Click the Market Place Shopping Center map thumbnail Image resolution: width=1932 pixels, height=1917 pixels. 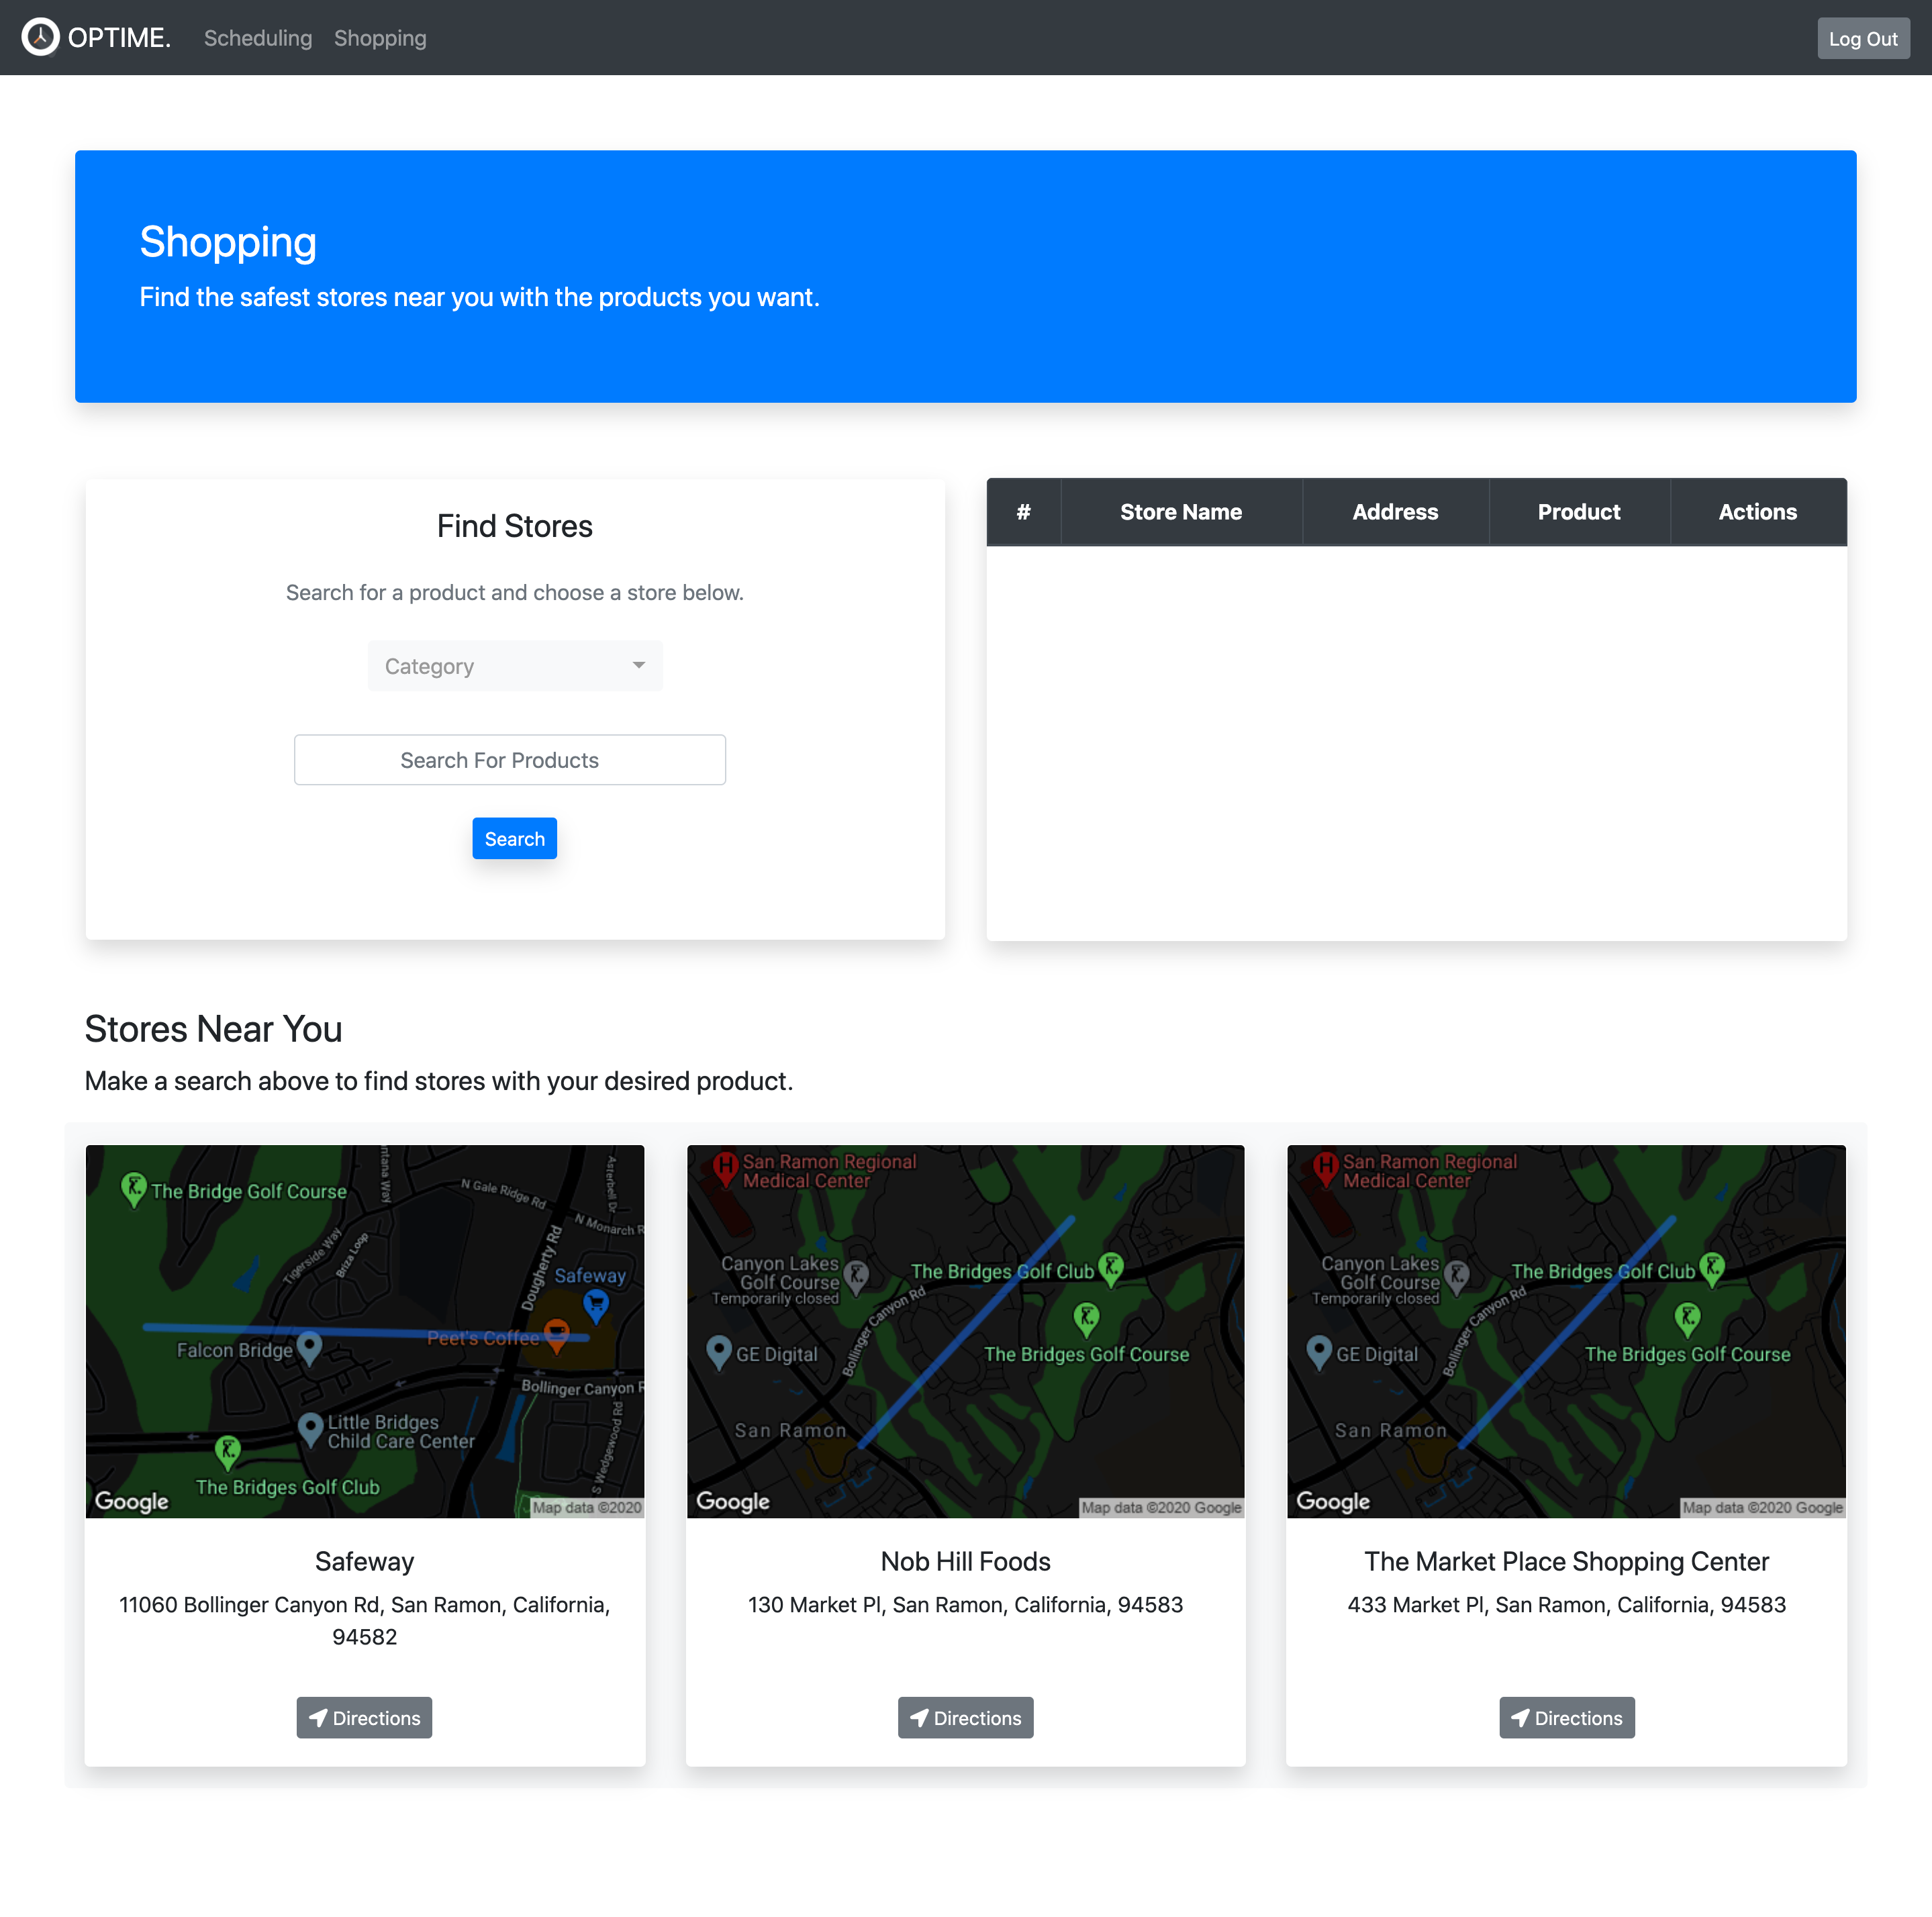pyautogui.click(x=1566, y=1331)
